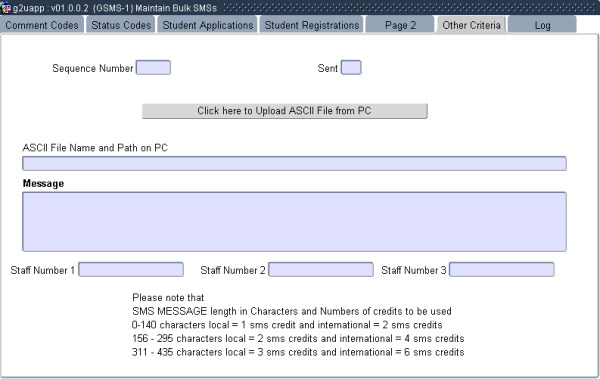Select the Student Applications tab

[x=208, y=25]
